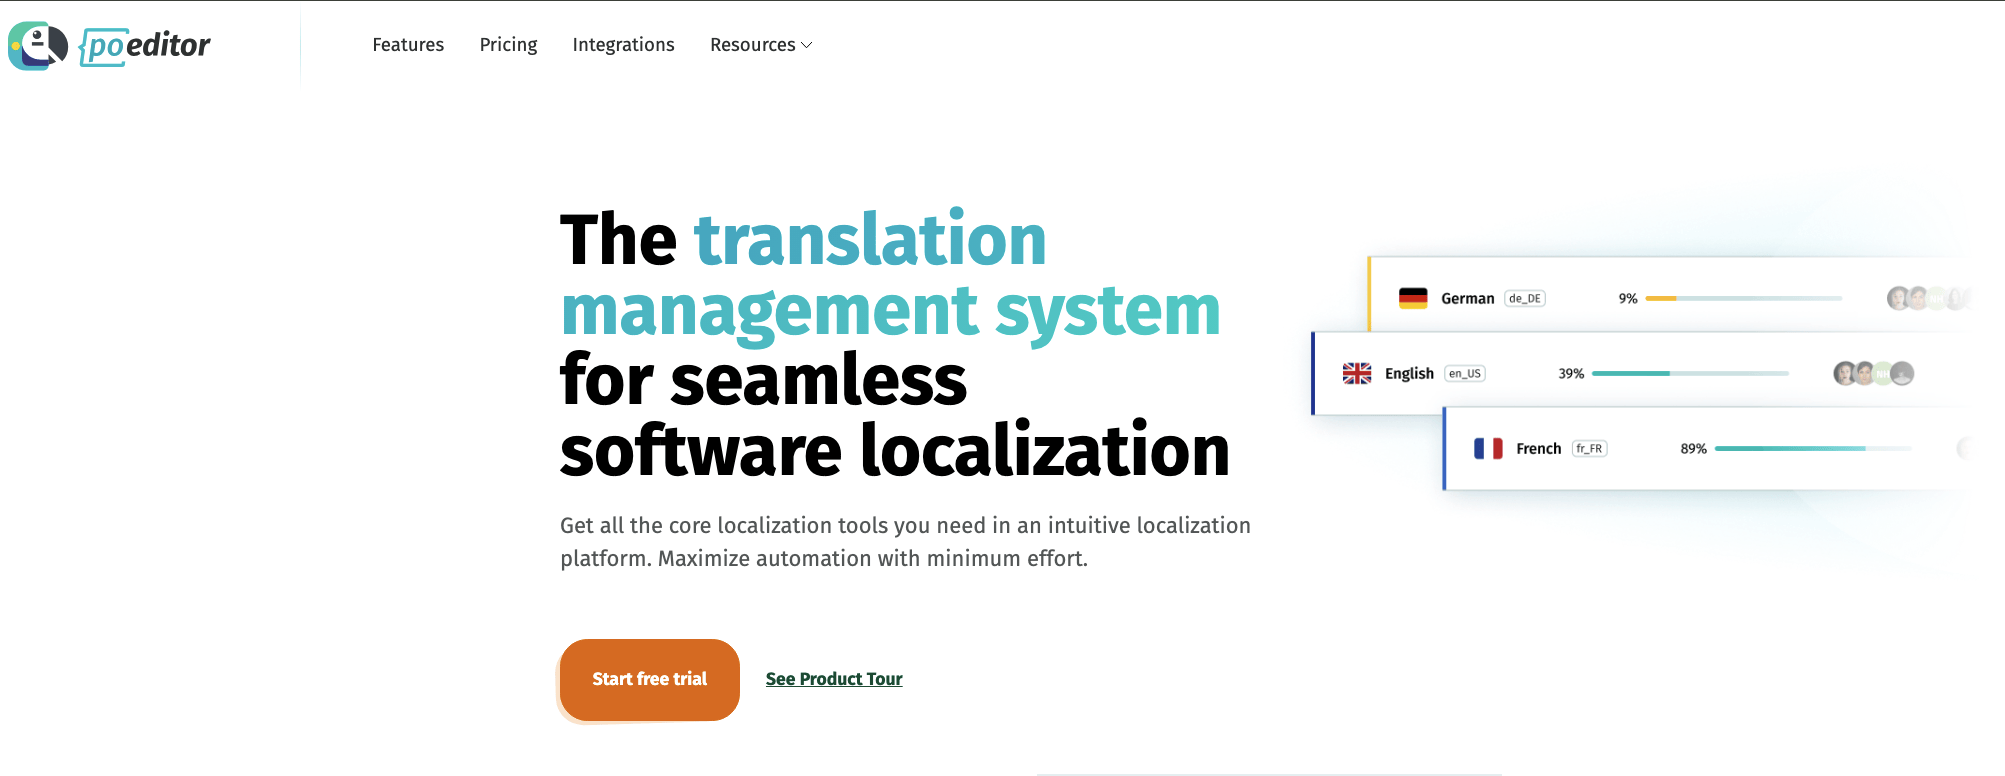Click the poeditor wordmark in the header

point(146,46)
